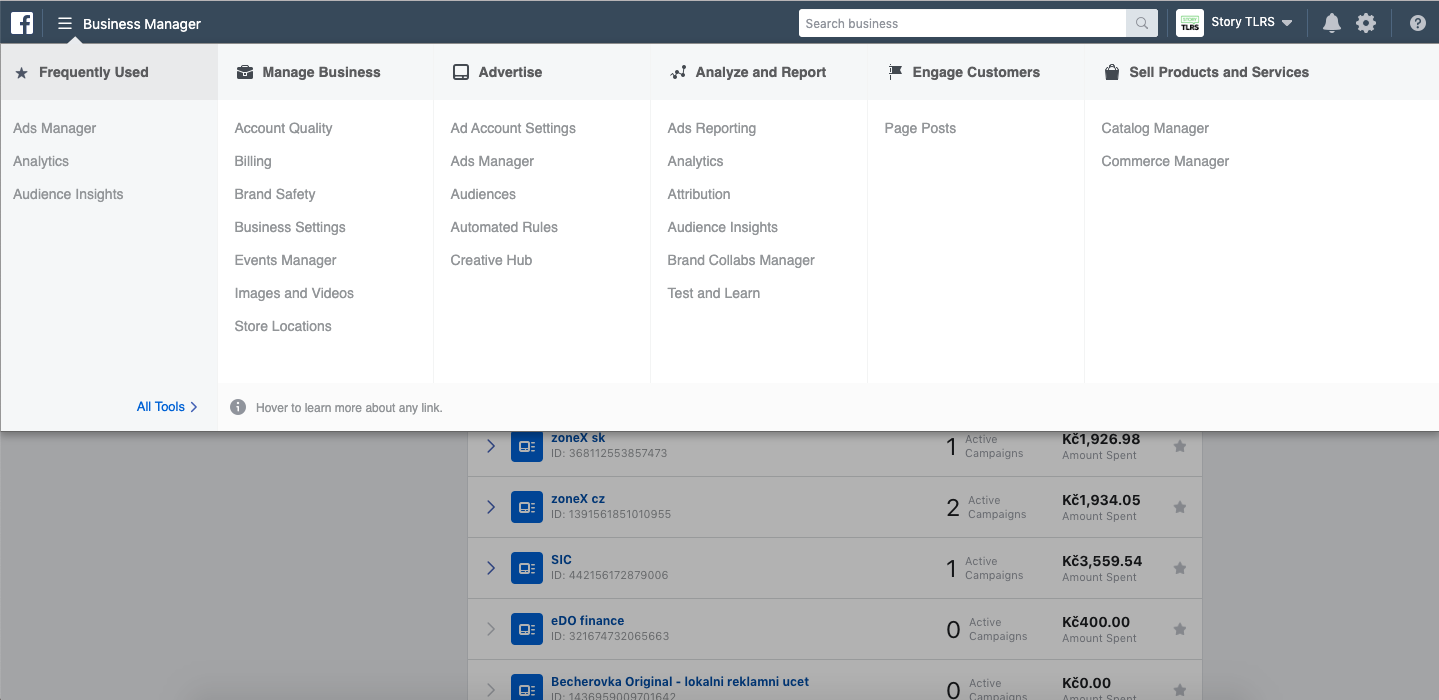Image resolution: width=1439 pixels, height=700 pixels.
Task: Open Account Quality
Action: click(283, 128)
